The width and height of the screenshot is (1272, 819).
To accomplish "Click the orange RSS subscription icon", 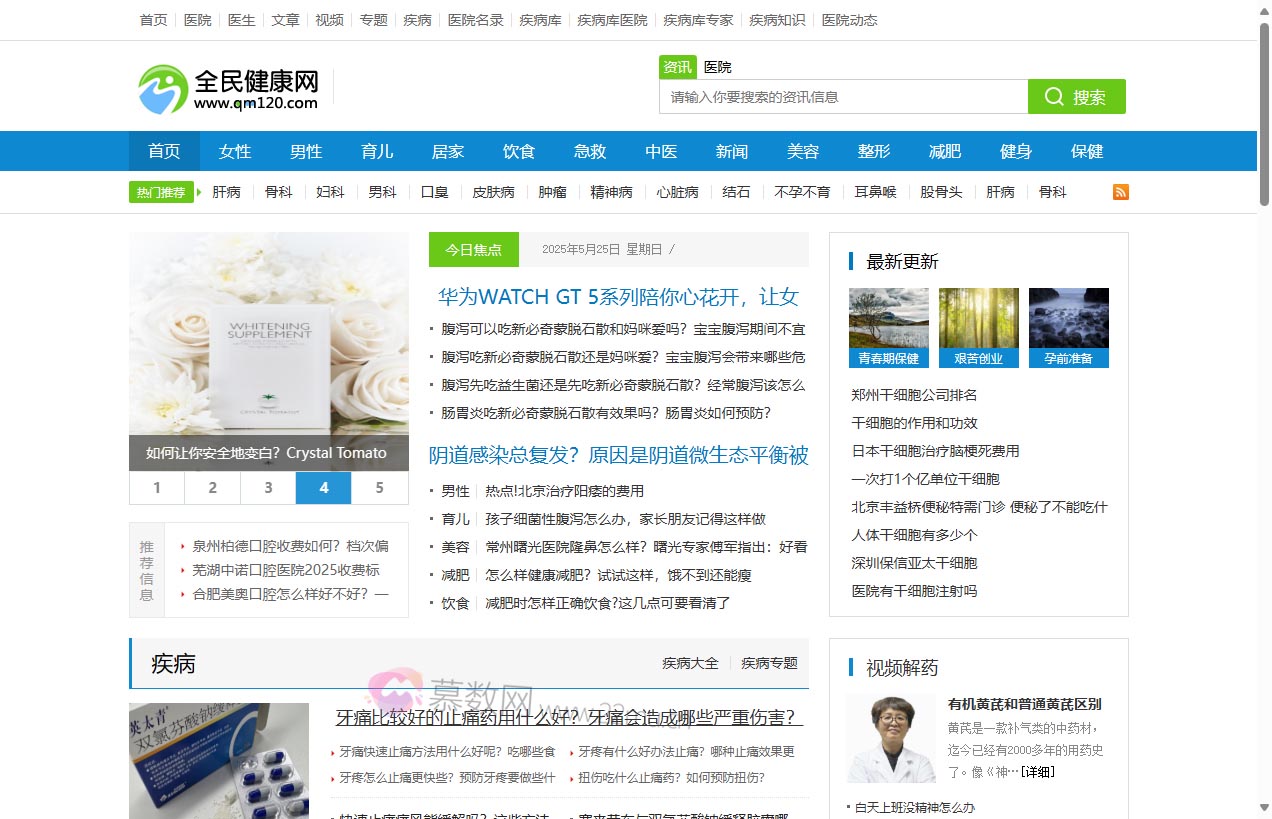I will (1120, 191).
